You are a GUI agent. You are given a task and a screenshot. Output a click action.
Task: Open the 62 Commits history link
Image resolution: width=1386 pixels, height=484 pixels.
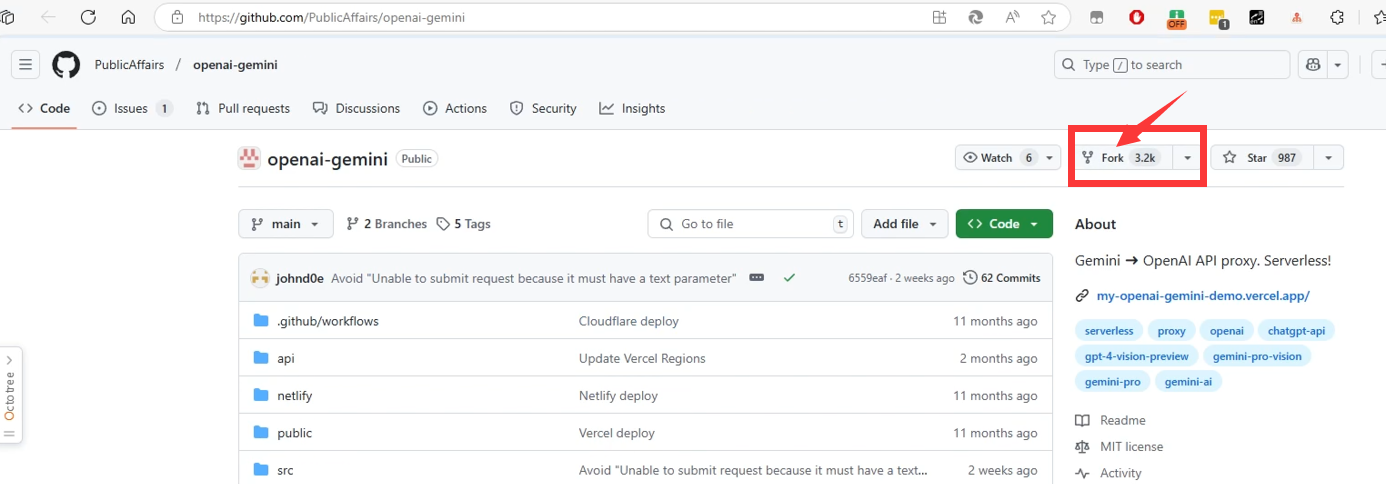click(x=1002, y=278)
